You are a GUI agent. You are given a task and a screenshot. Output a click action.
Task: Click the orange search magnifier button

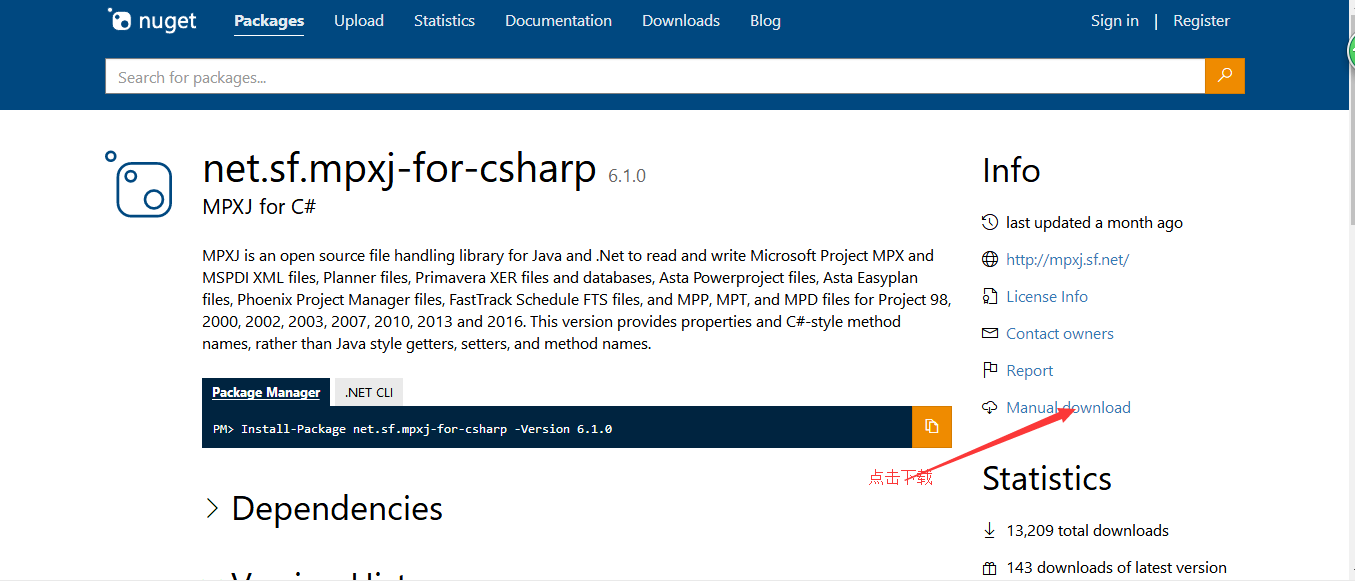tap(1225, 77)
